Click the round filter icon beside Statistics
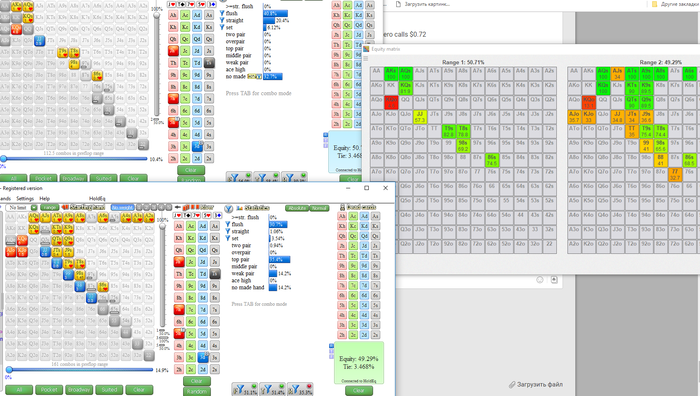 click(x=228, y=208)
